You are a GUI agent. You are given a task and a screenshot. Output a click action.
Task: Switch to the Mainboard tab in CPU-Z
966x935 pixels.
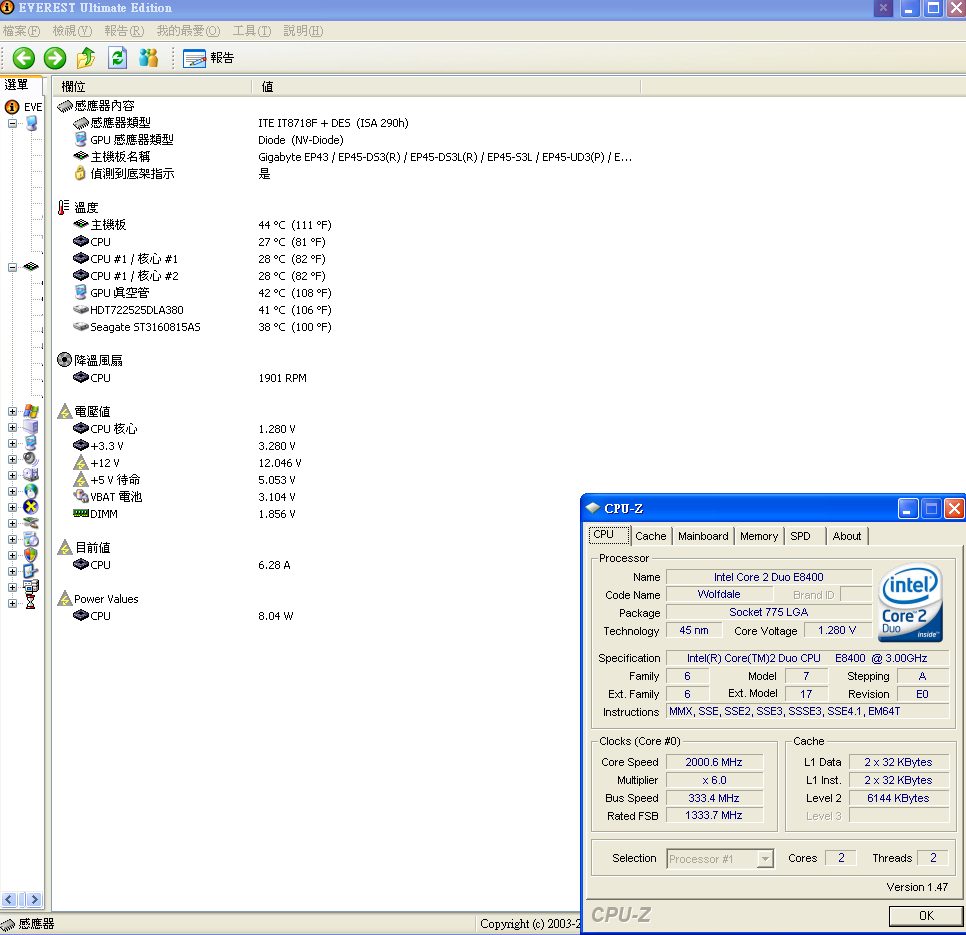click(703, 536)
